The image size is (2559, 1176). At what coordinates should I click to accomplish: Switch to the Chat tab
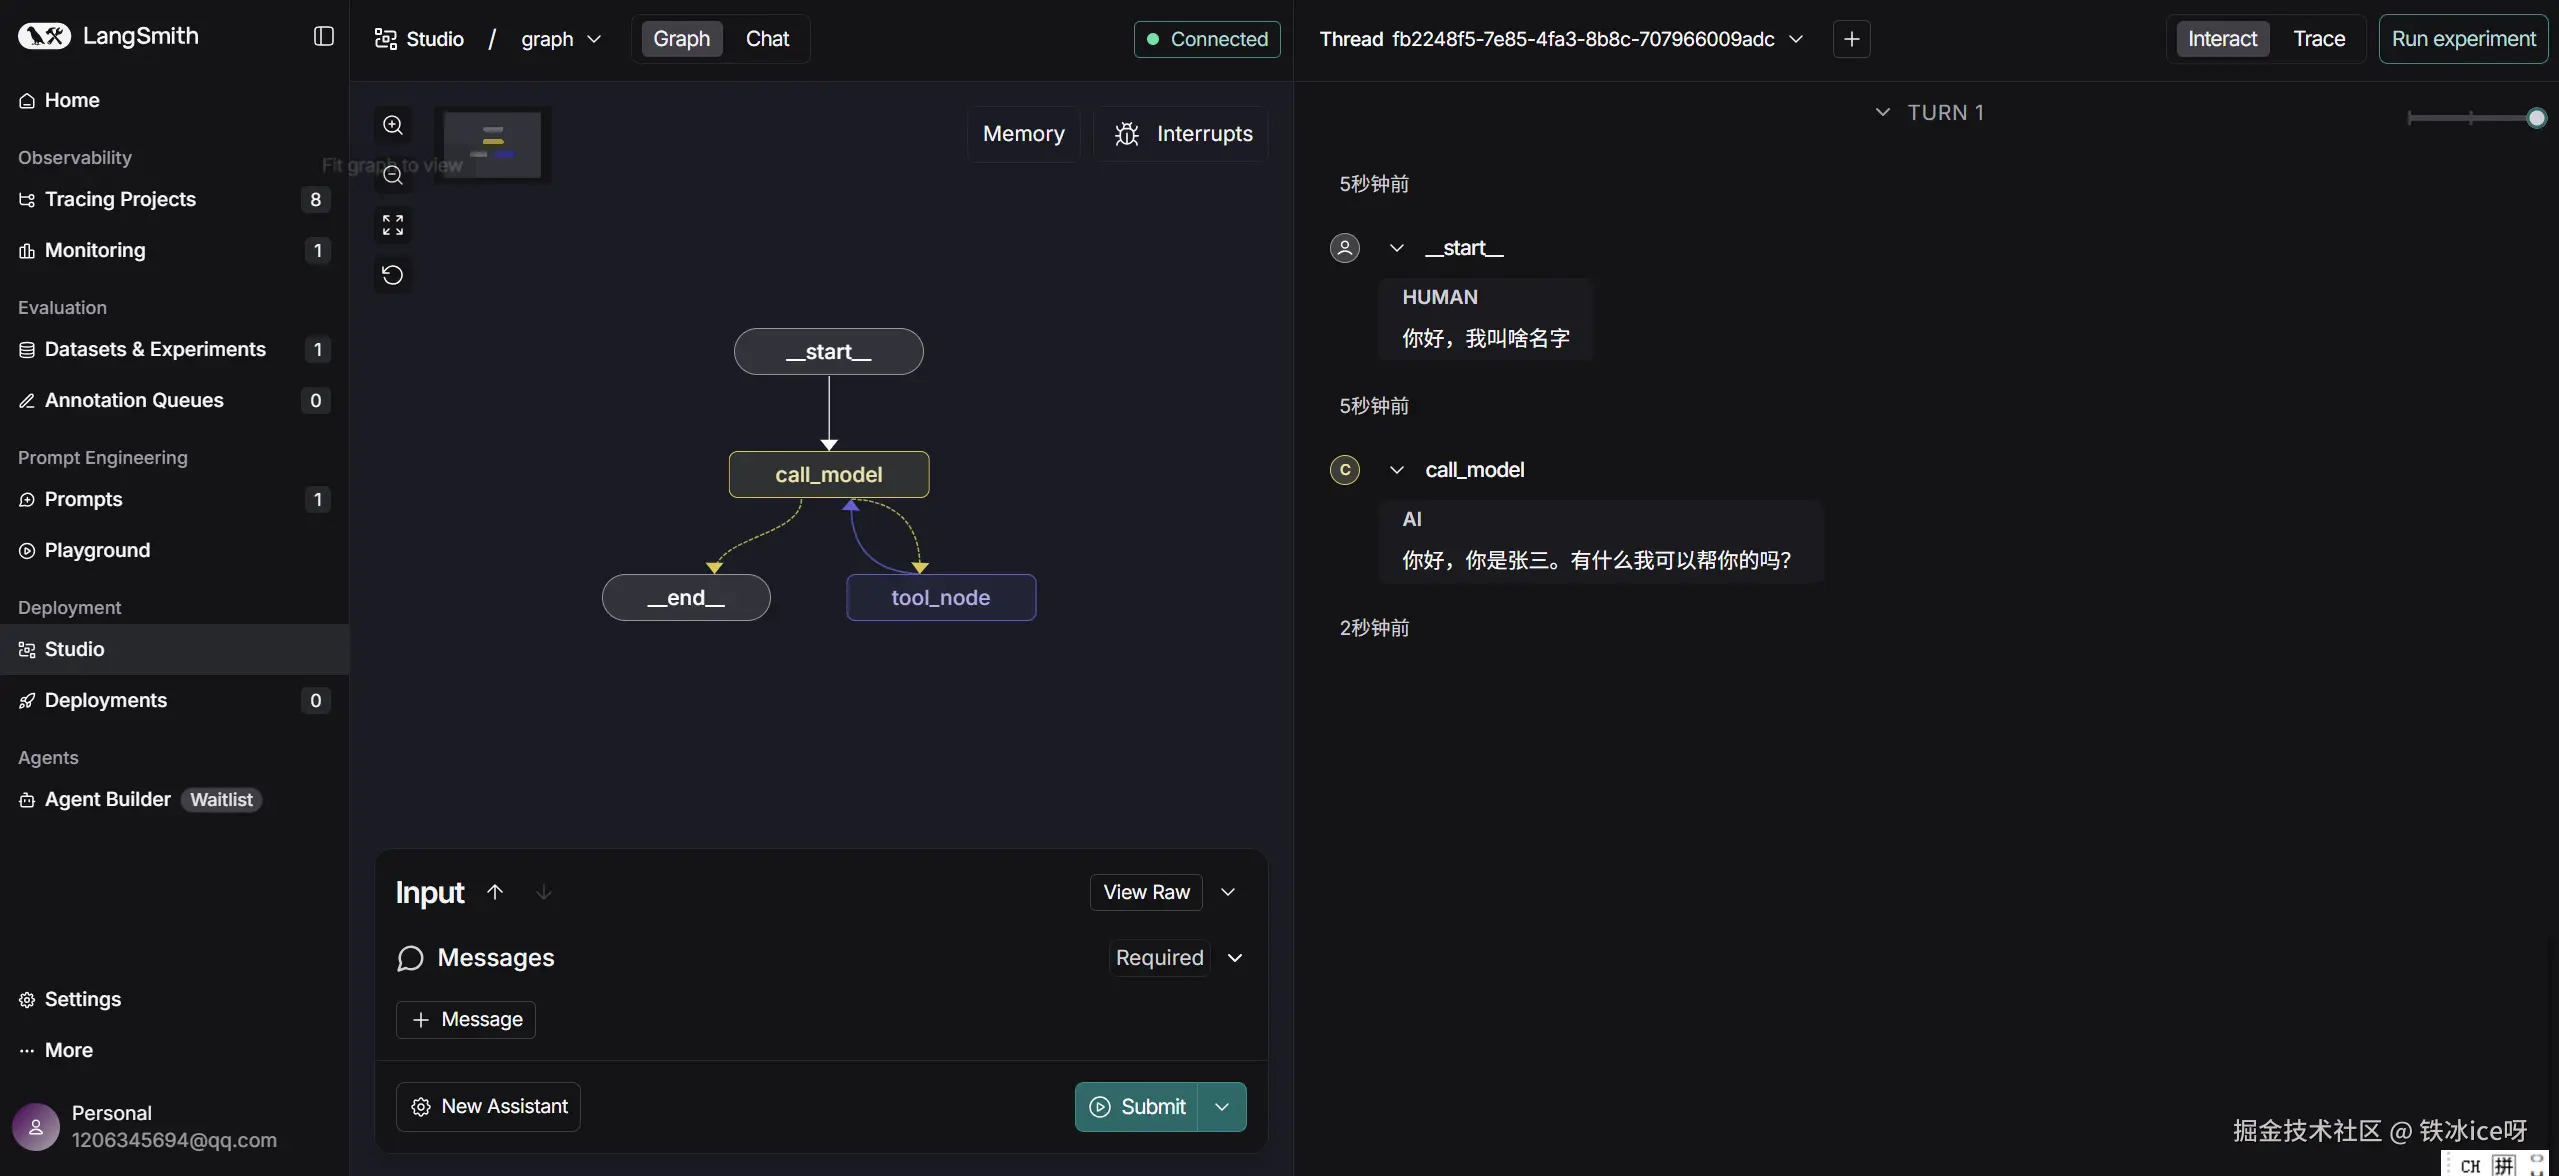click(767, 39)
